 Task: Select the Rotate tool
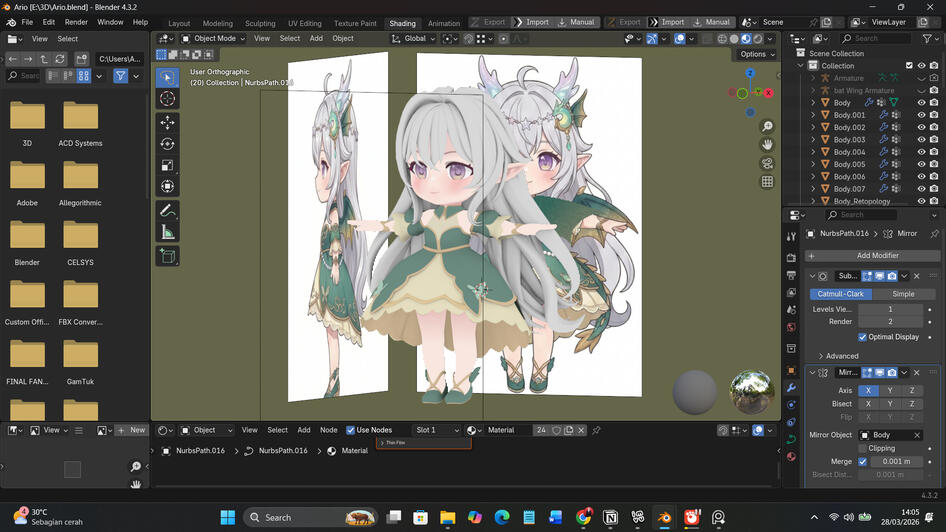pos(168,144)
